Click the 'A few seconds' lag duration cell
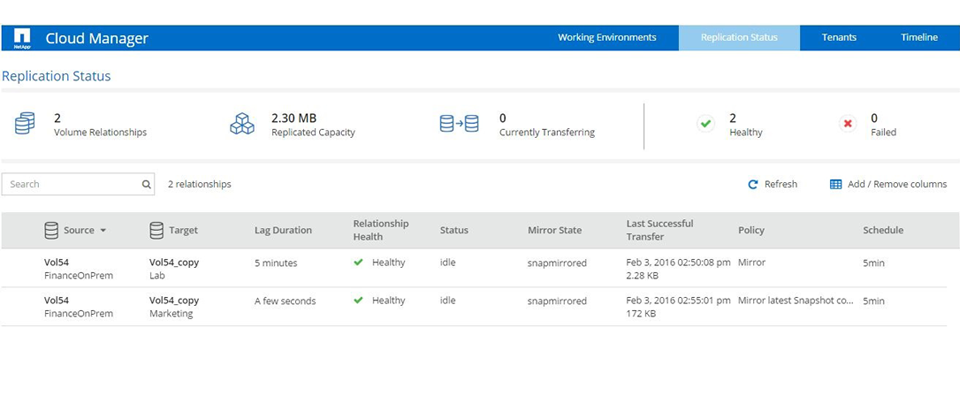960x420 pixels. [285, 301]
